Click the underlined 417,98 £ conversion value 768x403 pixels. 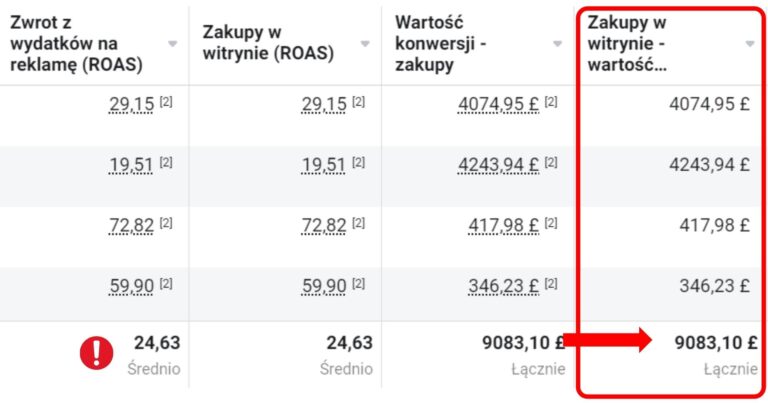504,226
